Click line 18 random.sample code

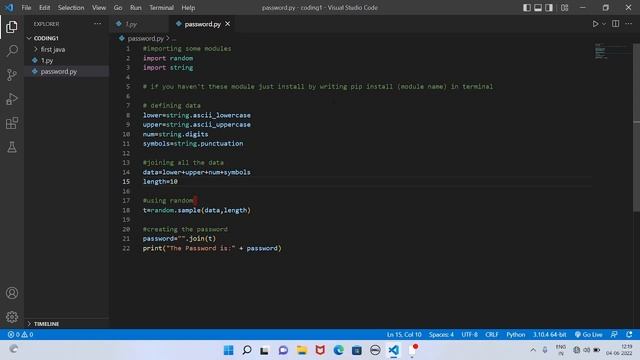tap(197, 210)
